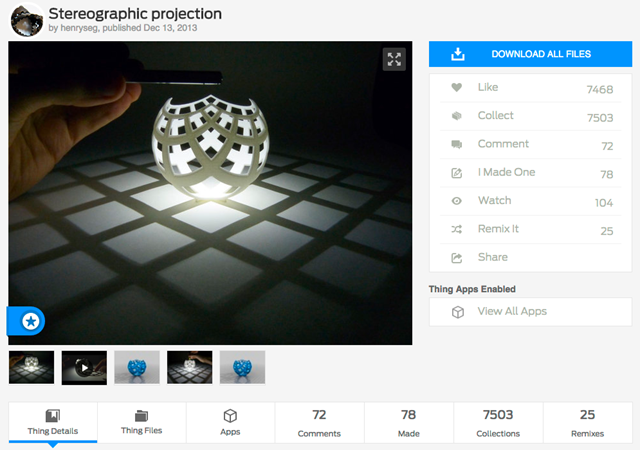Switch to the Apps tab
This screenshot has width=640, height=450.
pos(230,422)
